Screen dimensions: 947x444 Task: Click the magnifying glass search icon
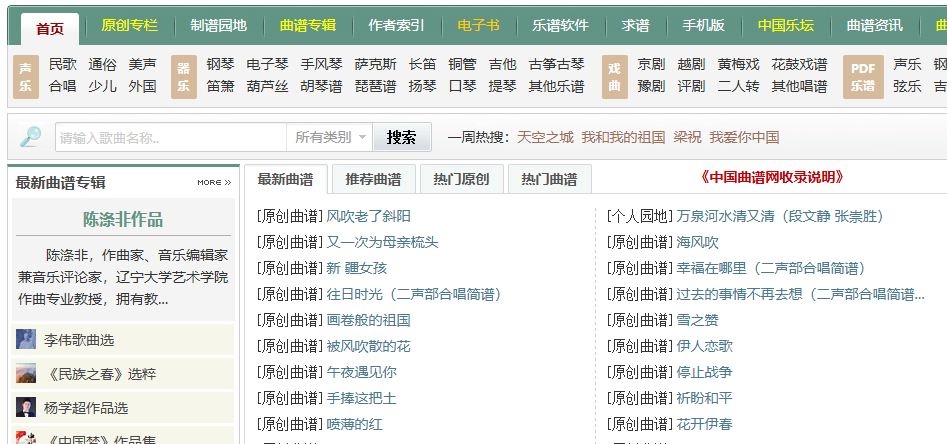(30, 137)
